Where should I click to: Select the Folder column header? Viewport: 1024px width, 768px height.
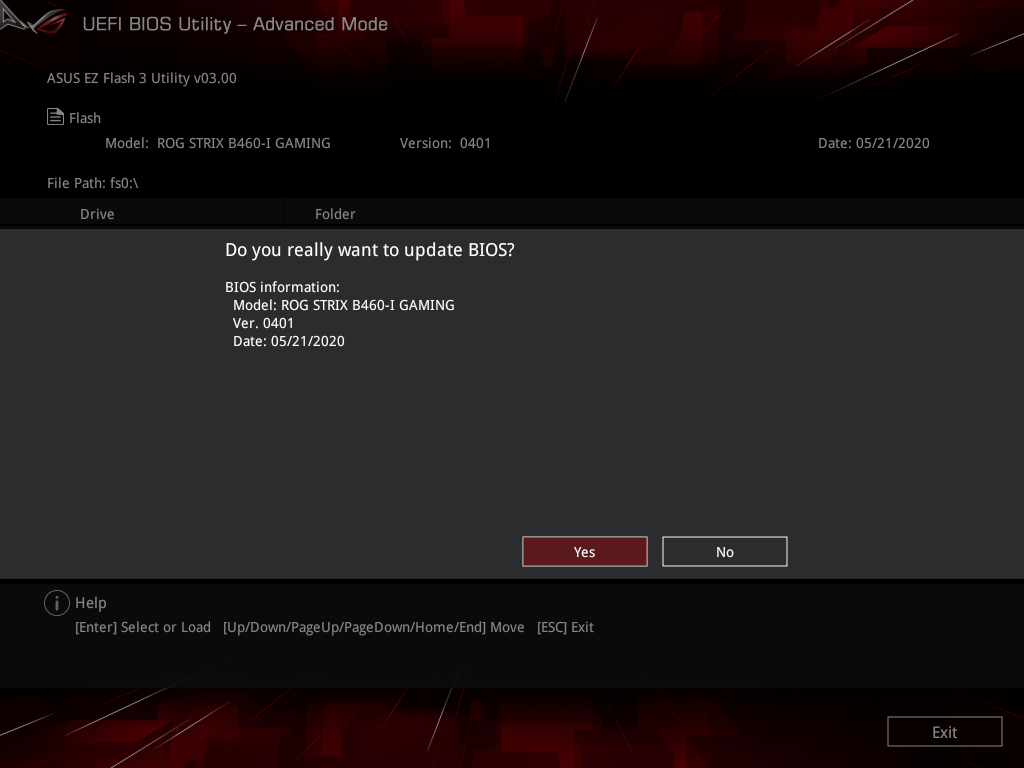coord(335,214)
